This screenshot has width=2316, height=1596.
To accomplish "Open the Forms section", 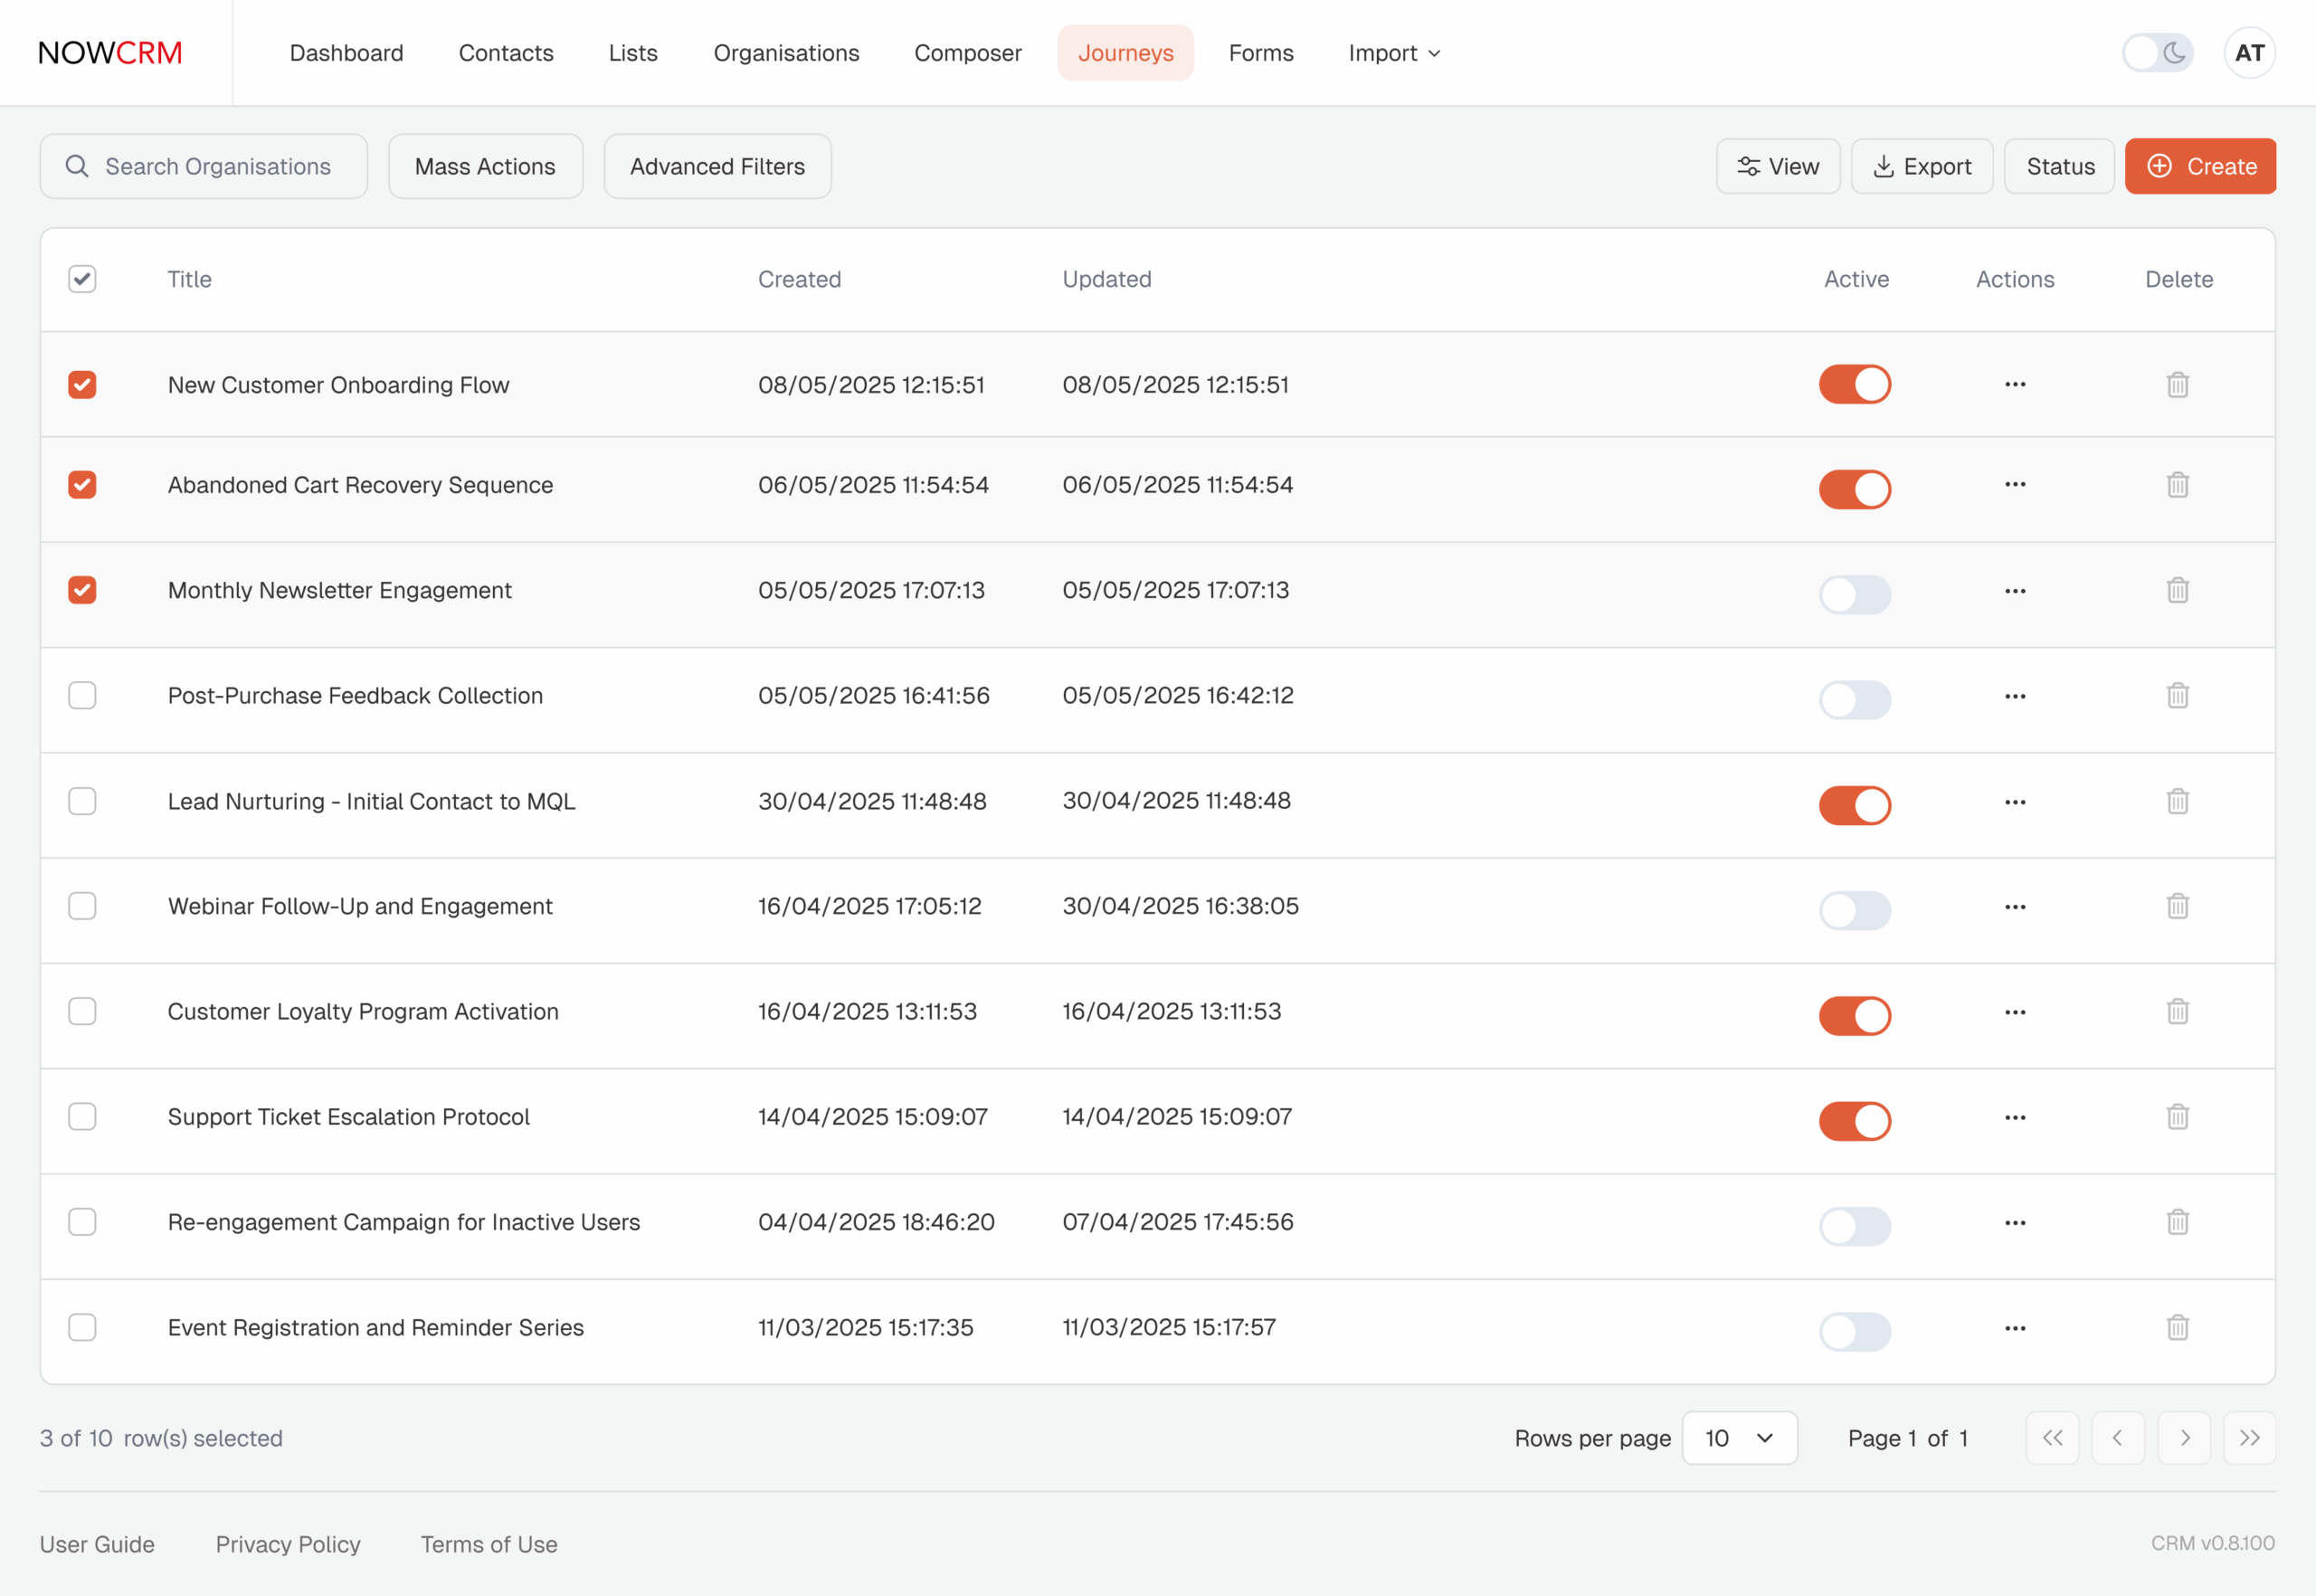I will pos(1261,53).
